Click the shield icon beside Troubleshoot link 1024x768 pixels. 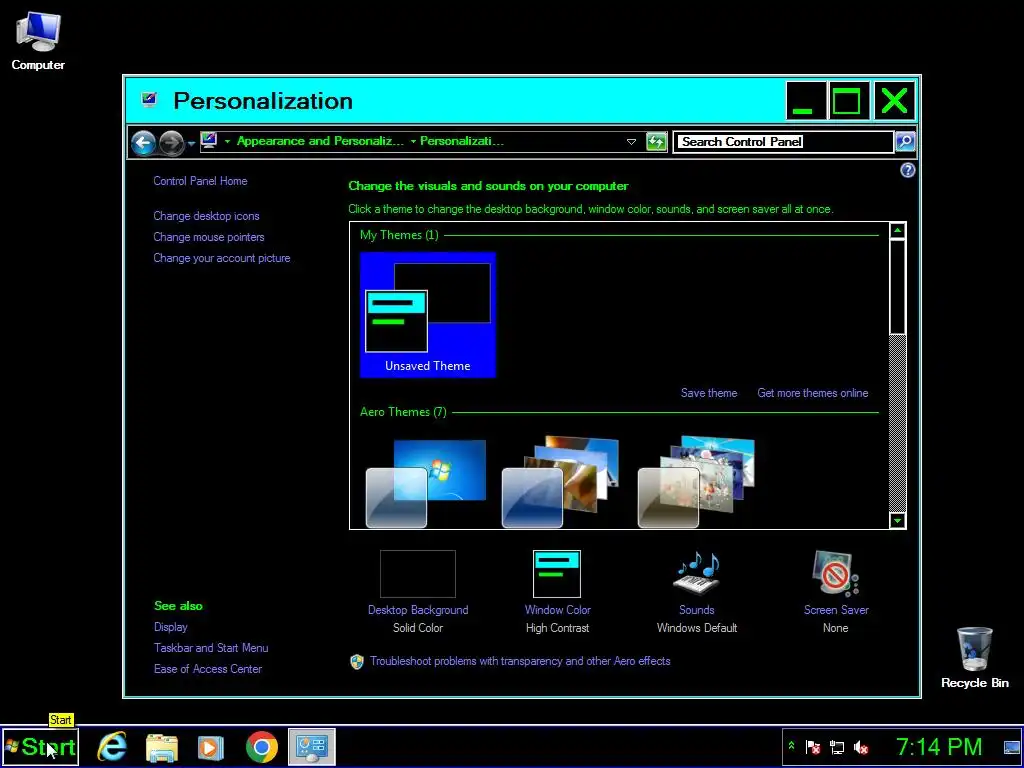point(357,662)
